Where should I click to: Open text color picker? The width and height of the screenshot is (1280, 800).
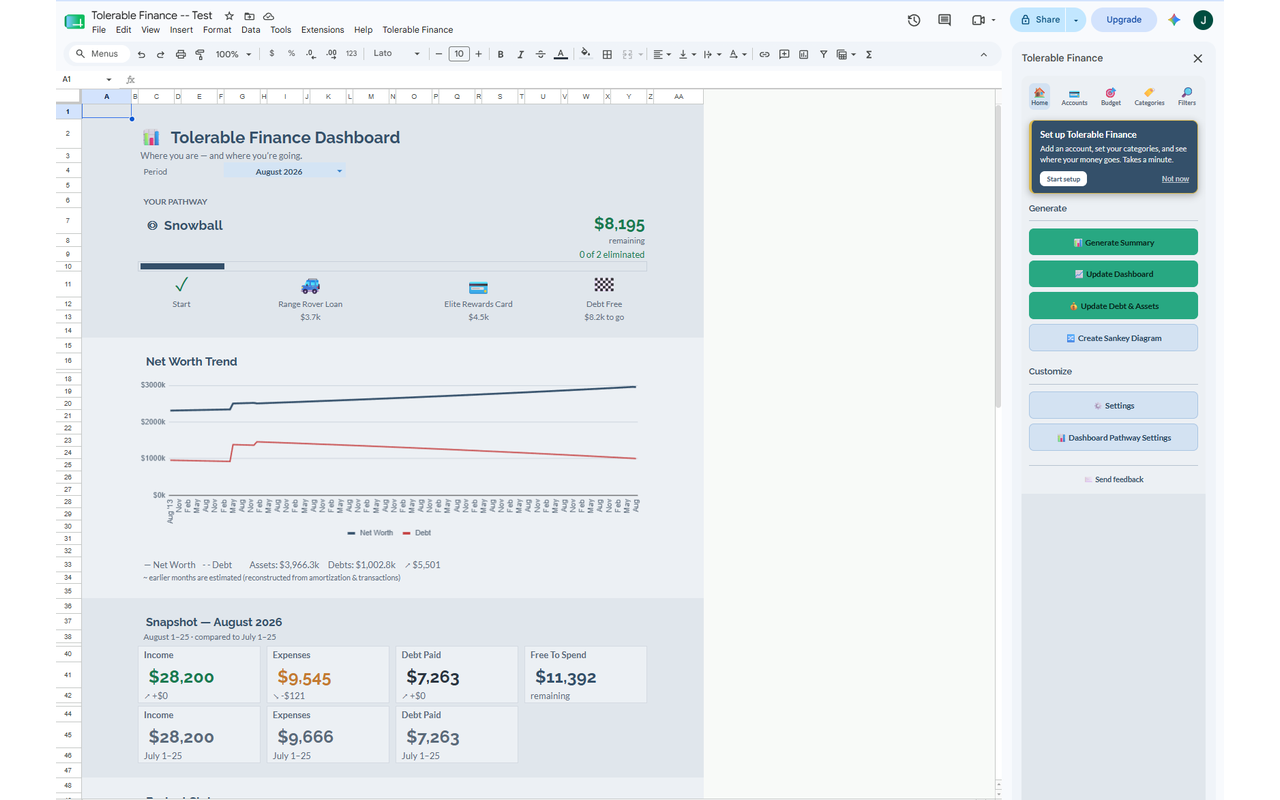560,54
